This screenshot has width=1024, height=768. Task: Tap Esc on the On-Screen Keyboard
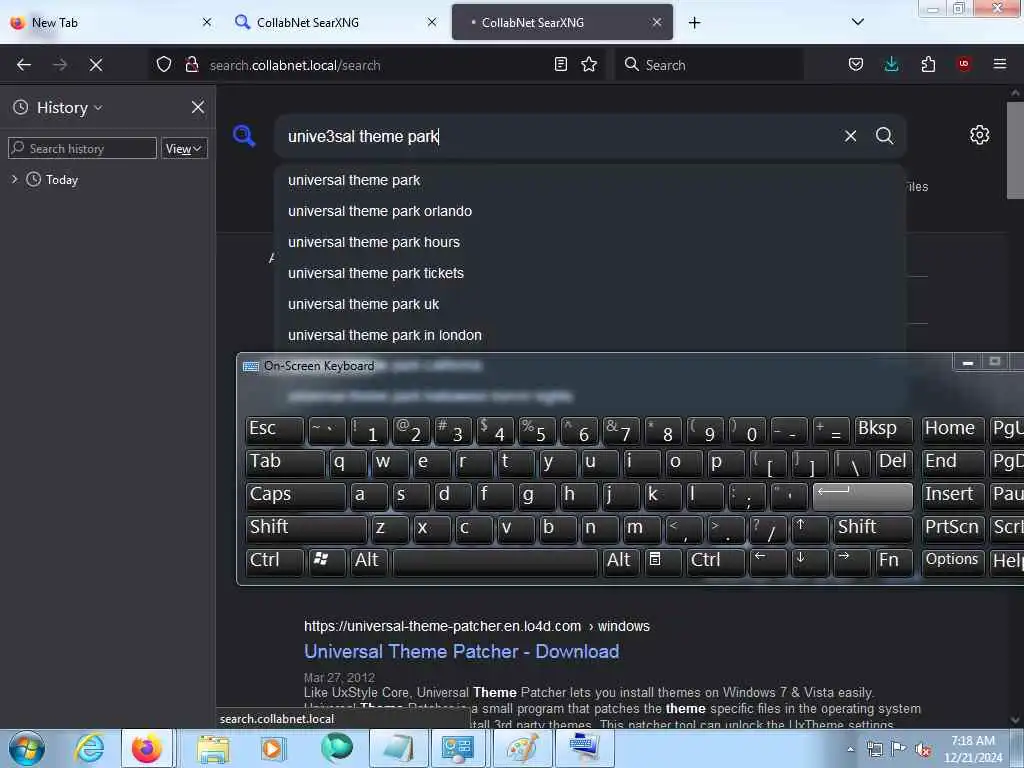tap(274, 430)
